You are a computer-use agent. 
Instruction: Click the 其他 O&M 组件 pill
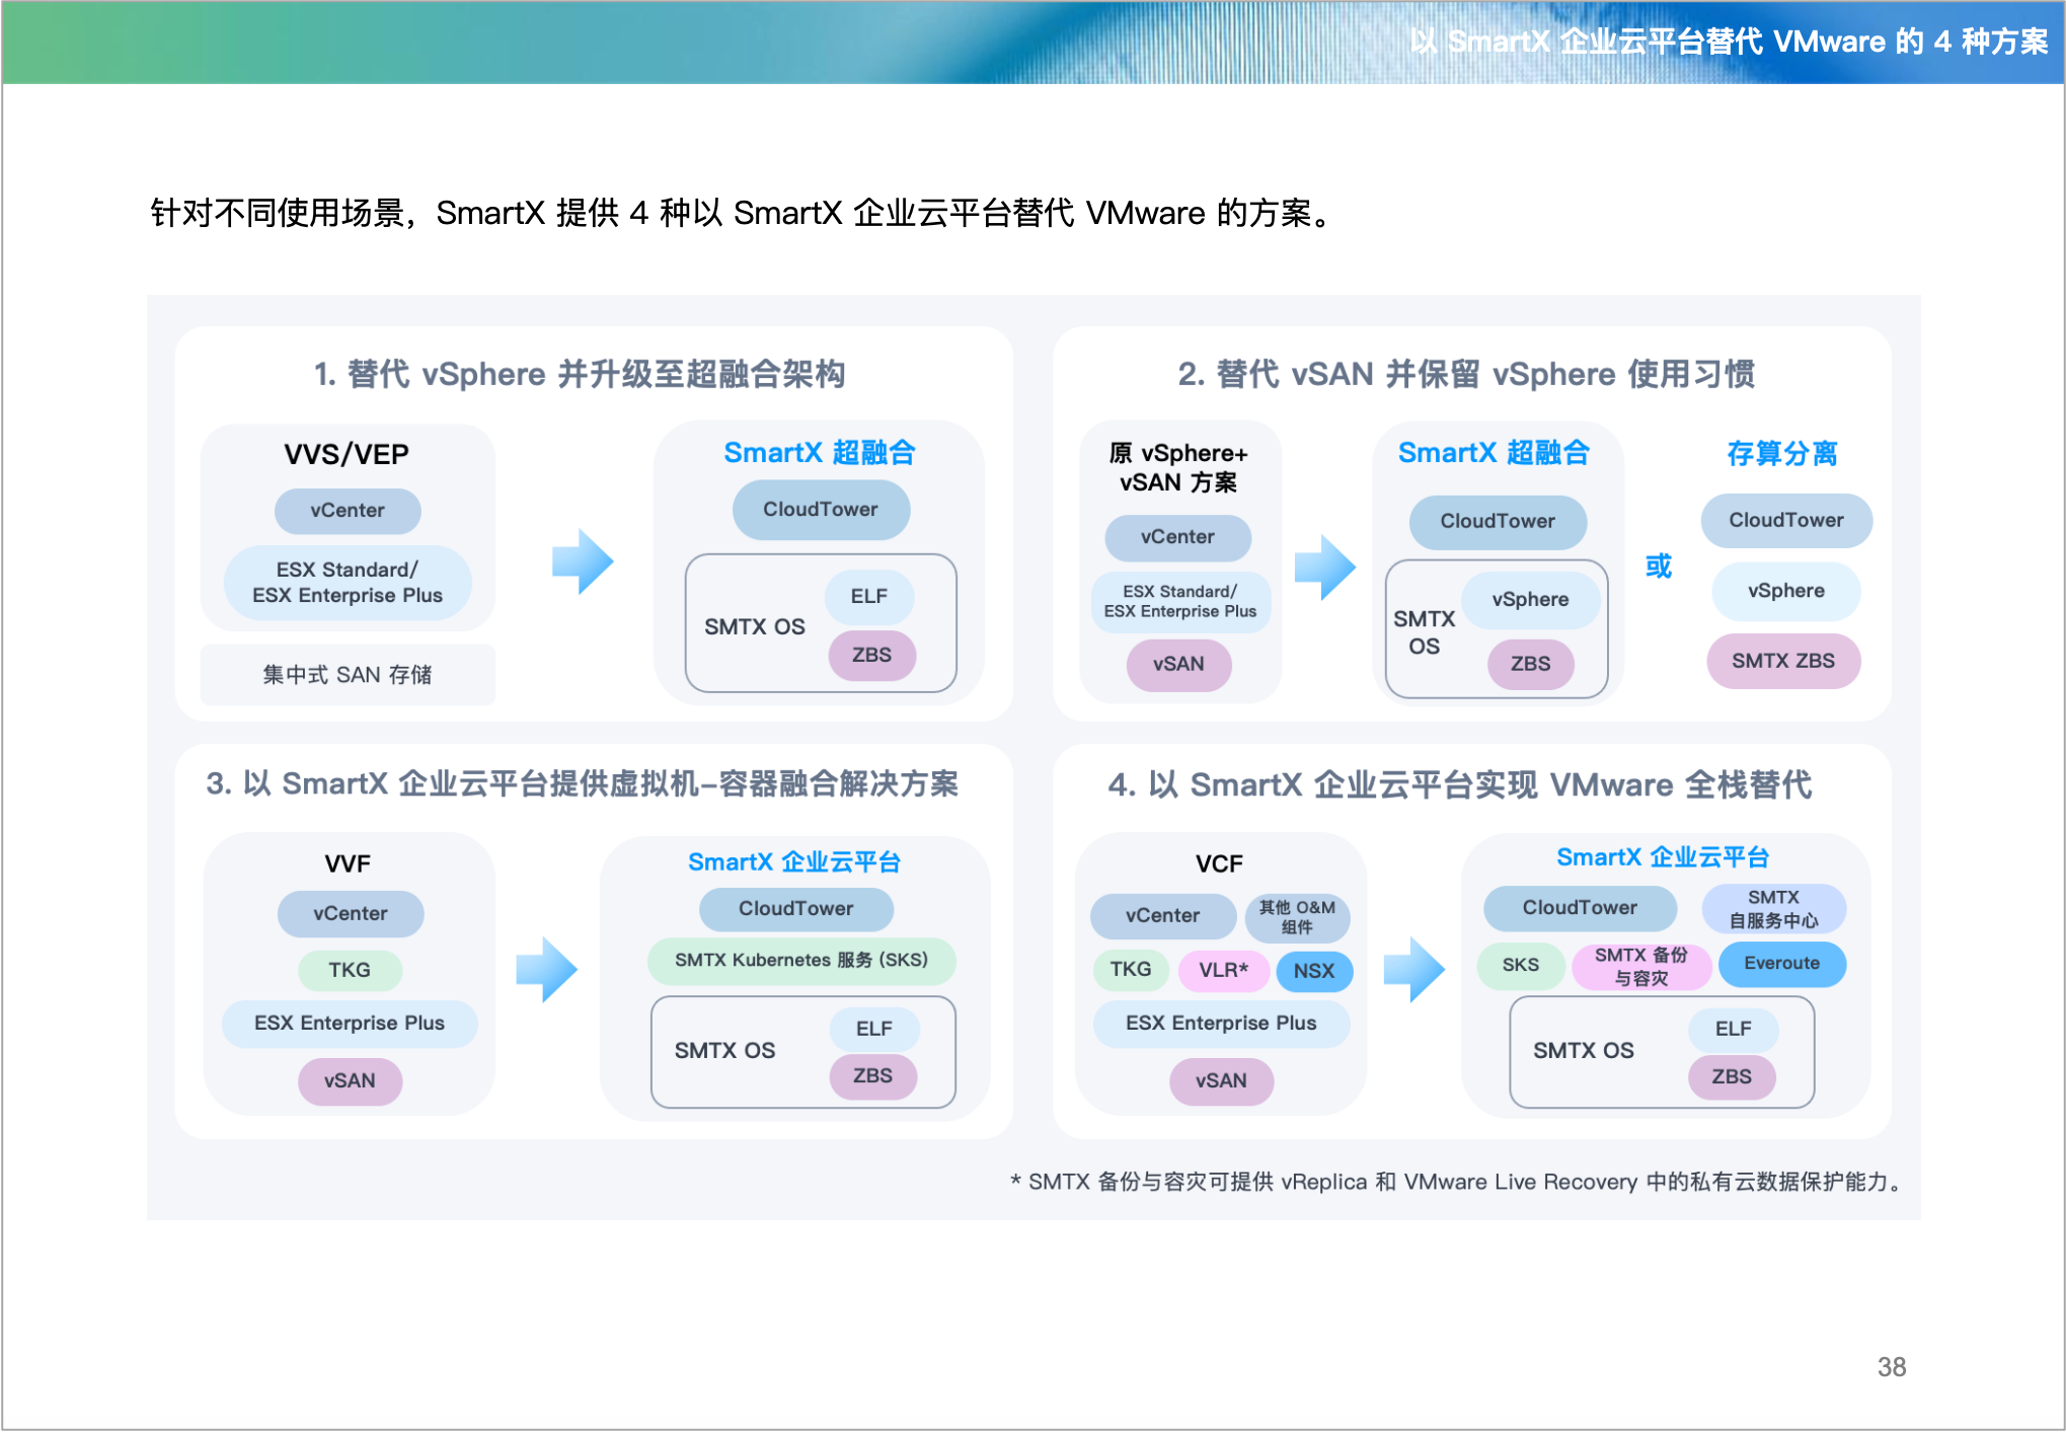1296,916
